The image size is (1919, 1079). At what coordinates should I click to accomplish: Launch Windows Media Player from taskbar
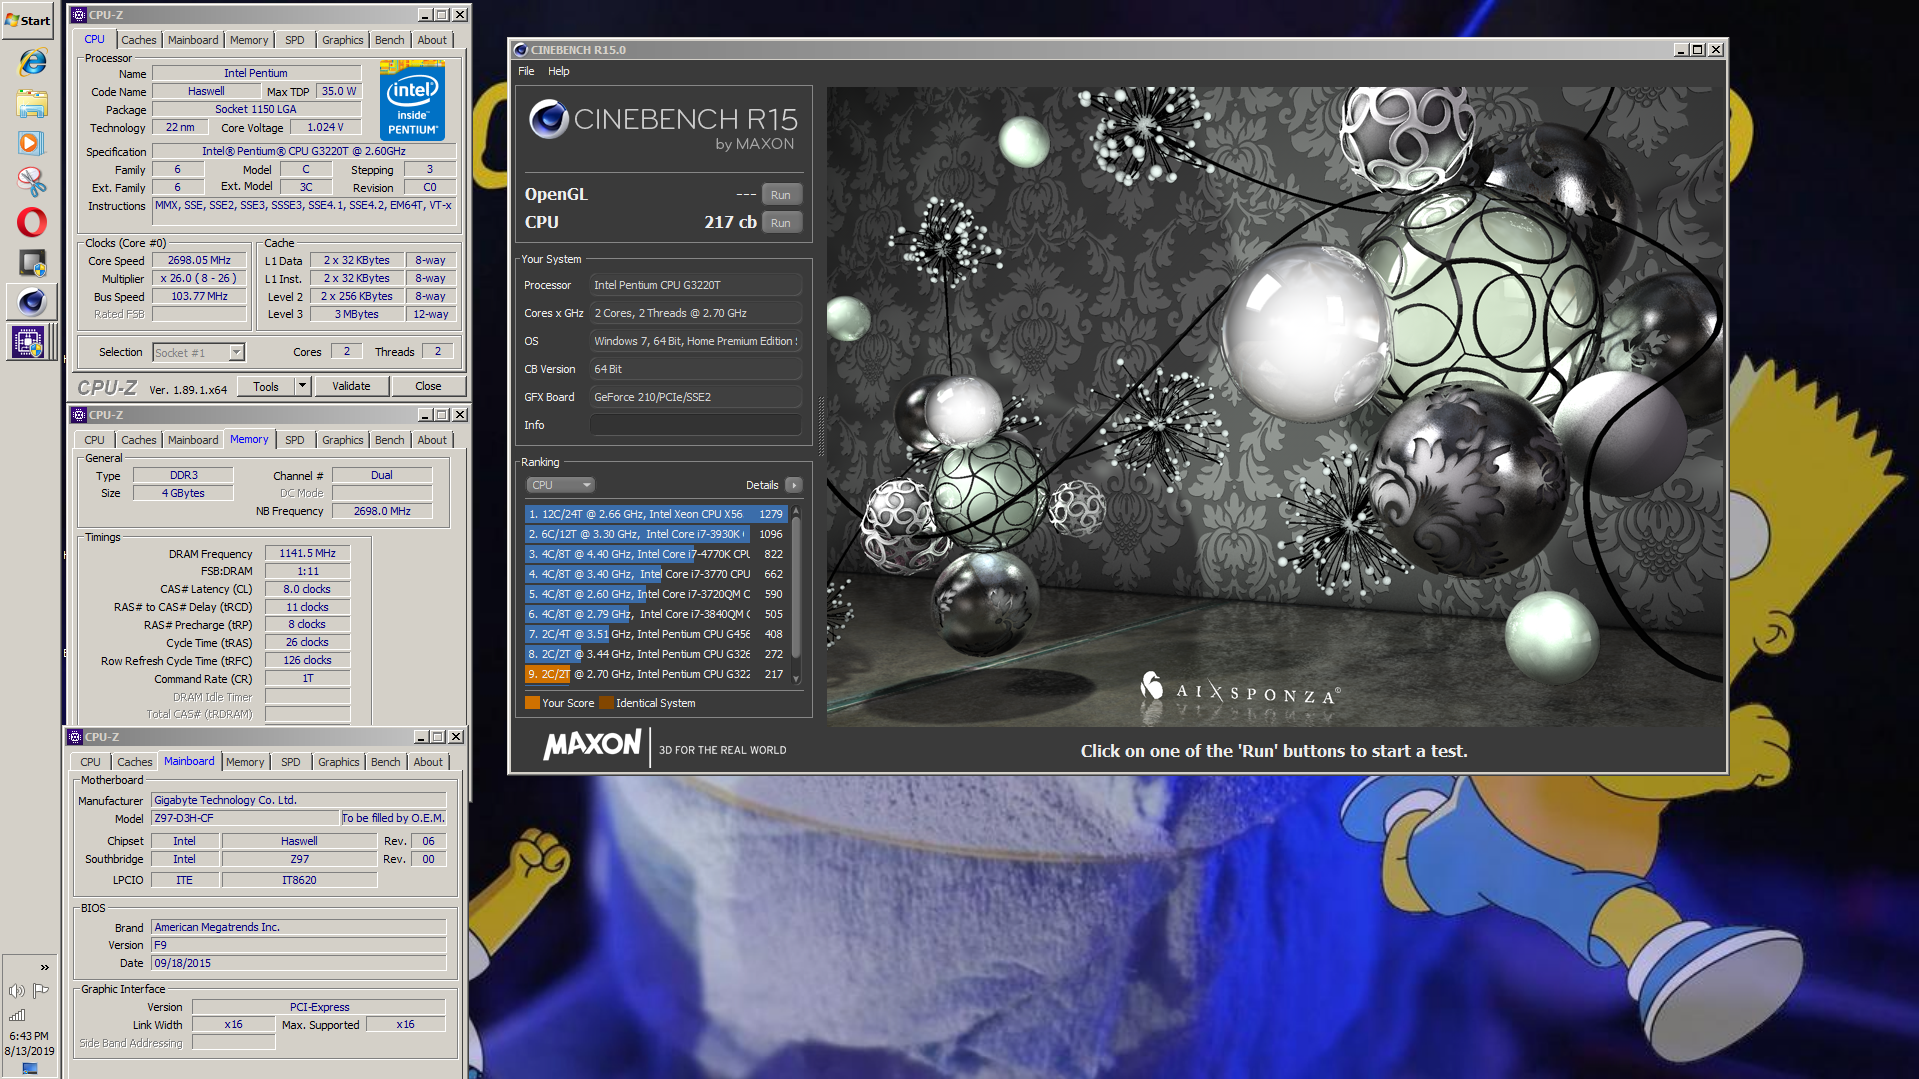click(x=32, y=143)
